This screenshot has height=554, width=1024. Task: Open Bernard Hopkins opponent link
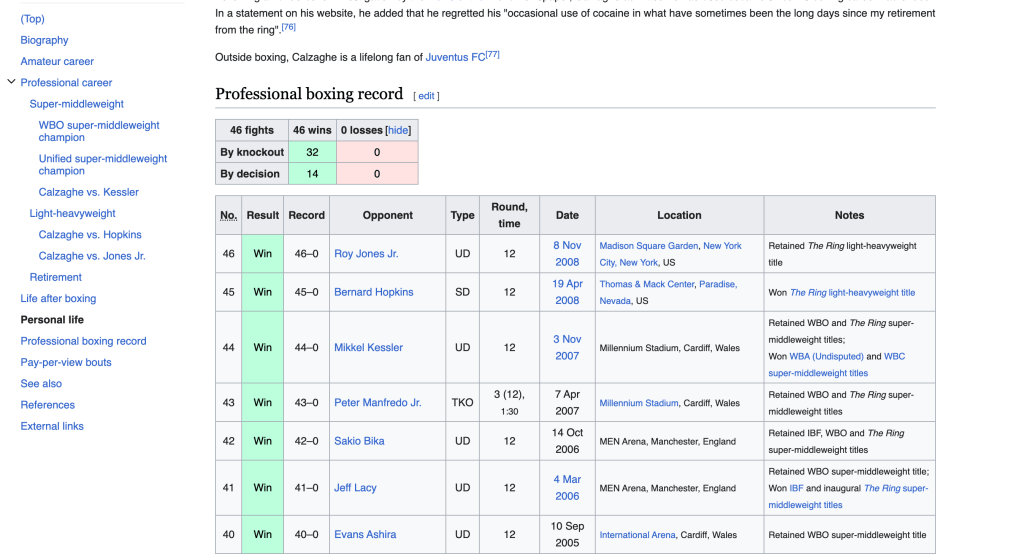tap(374, 292)
